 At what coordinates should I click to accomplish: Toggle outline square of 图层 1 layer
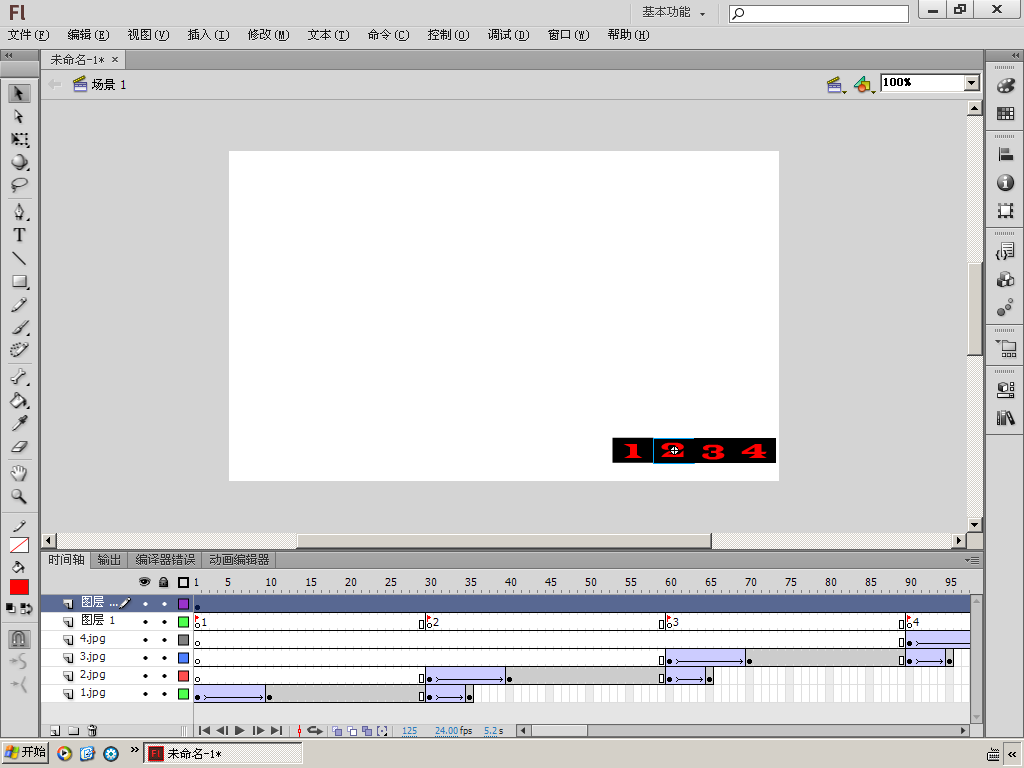184,622
